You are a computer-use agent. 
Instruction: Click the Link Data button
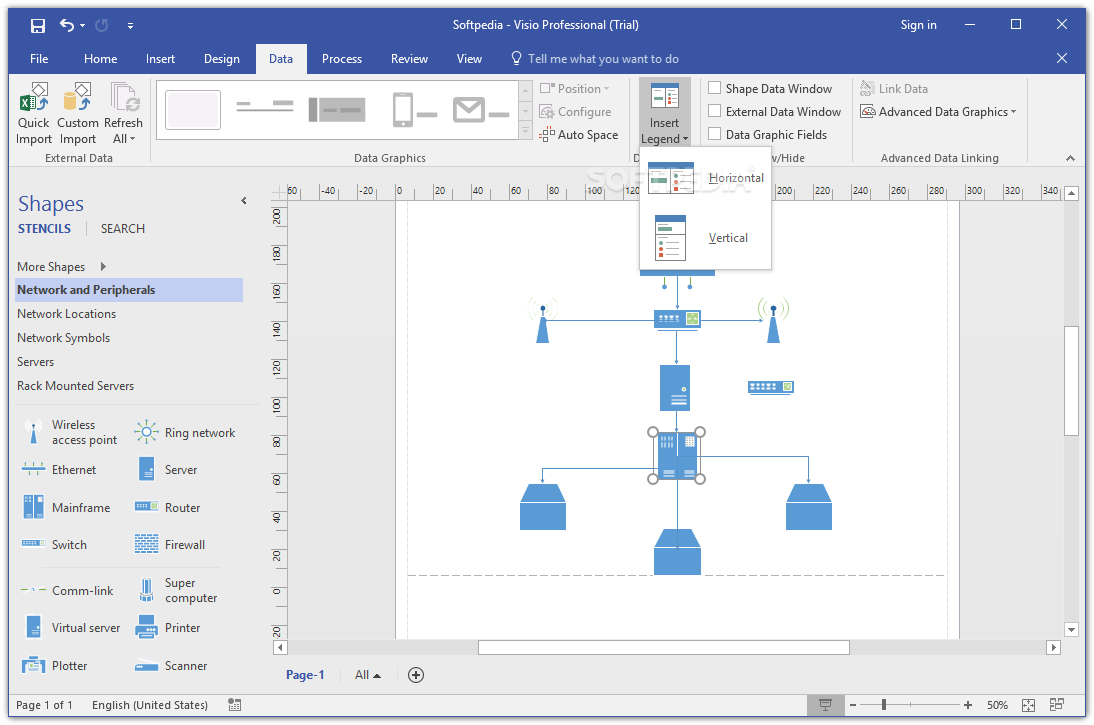point(894,89)
